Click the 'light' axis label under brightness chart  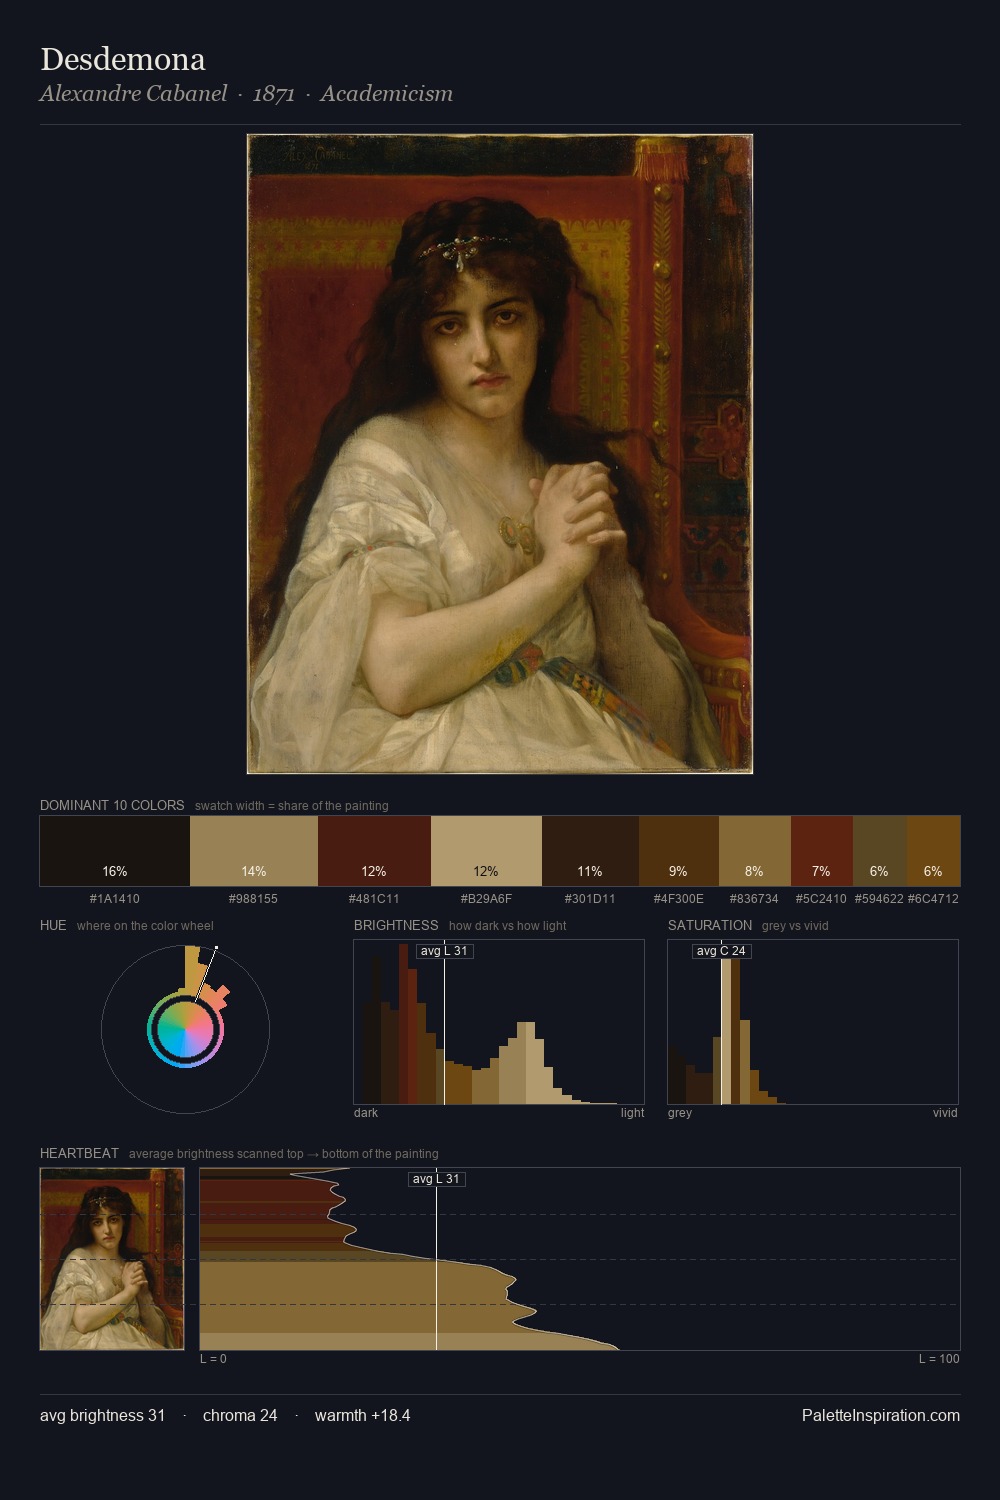pos(632,1113)
